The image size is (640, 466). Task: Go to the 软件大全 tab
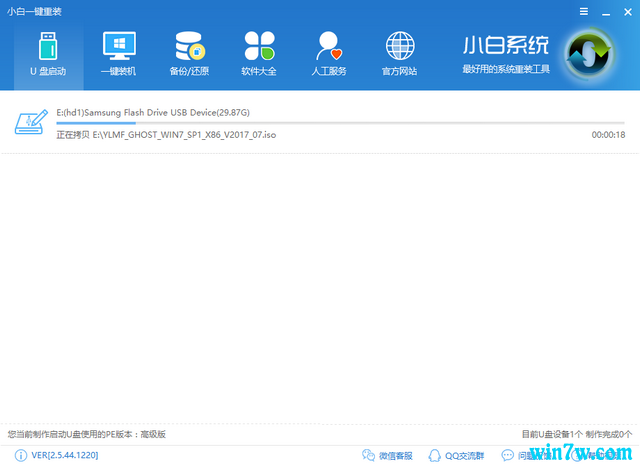pyautogui.click(x=259, y=55)
